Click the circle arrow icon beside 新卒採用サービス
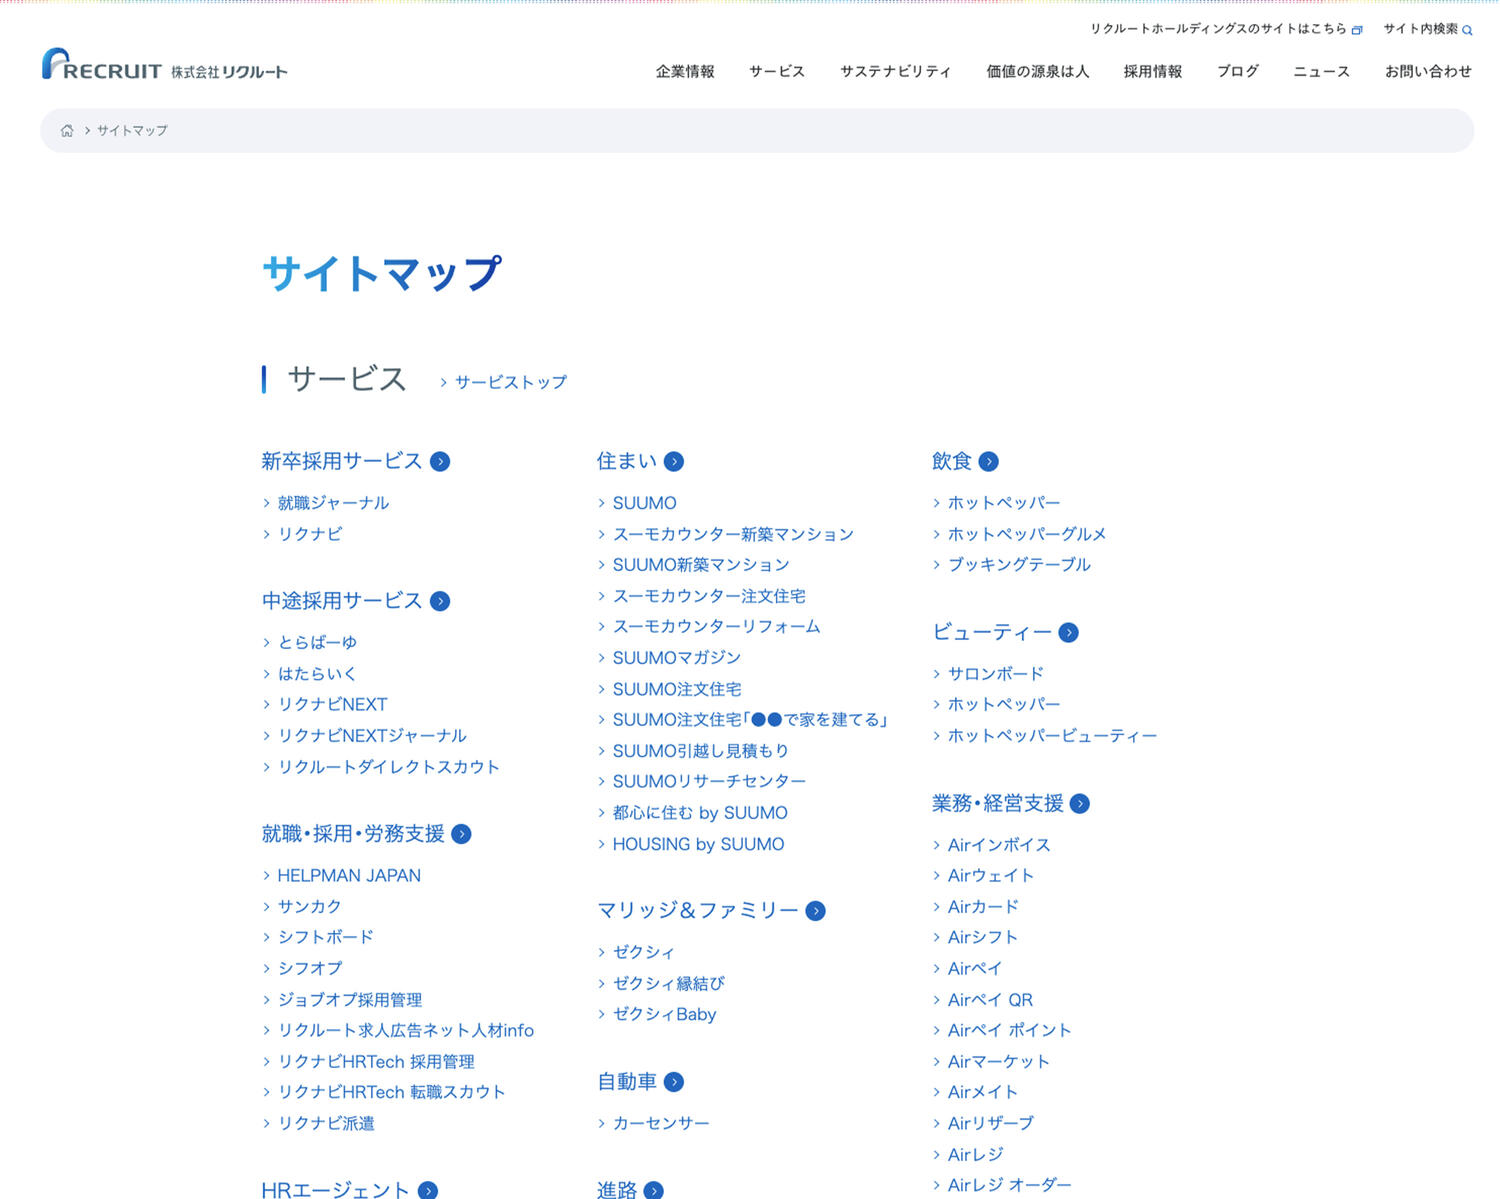Viewport: 1500px width, 1199px height. [x=440, y=461]
